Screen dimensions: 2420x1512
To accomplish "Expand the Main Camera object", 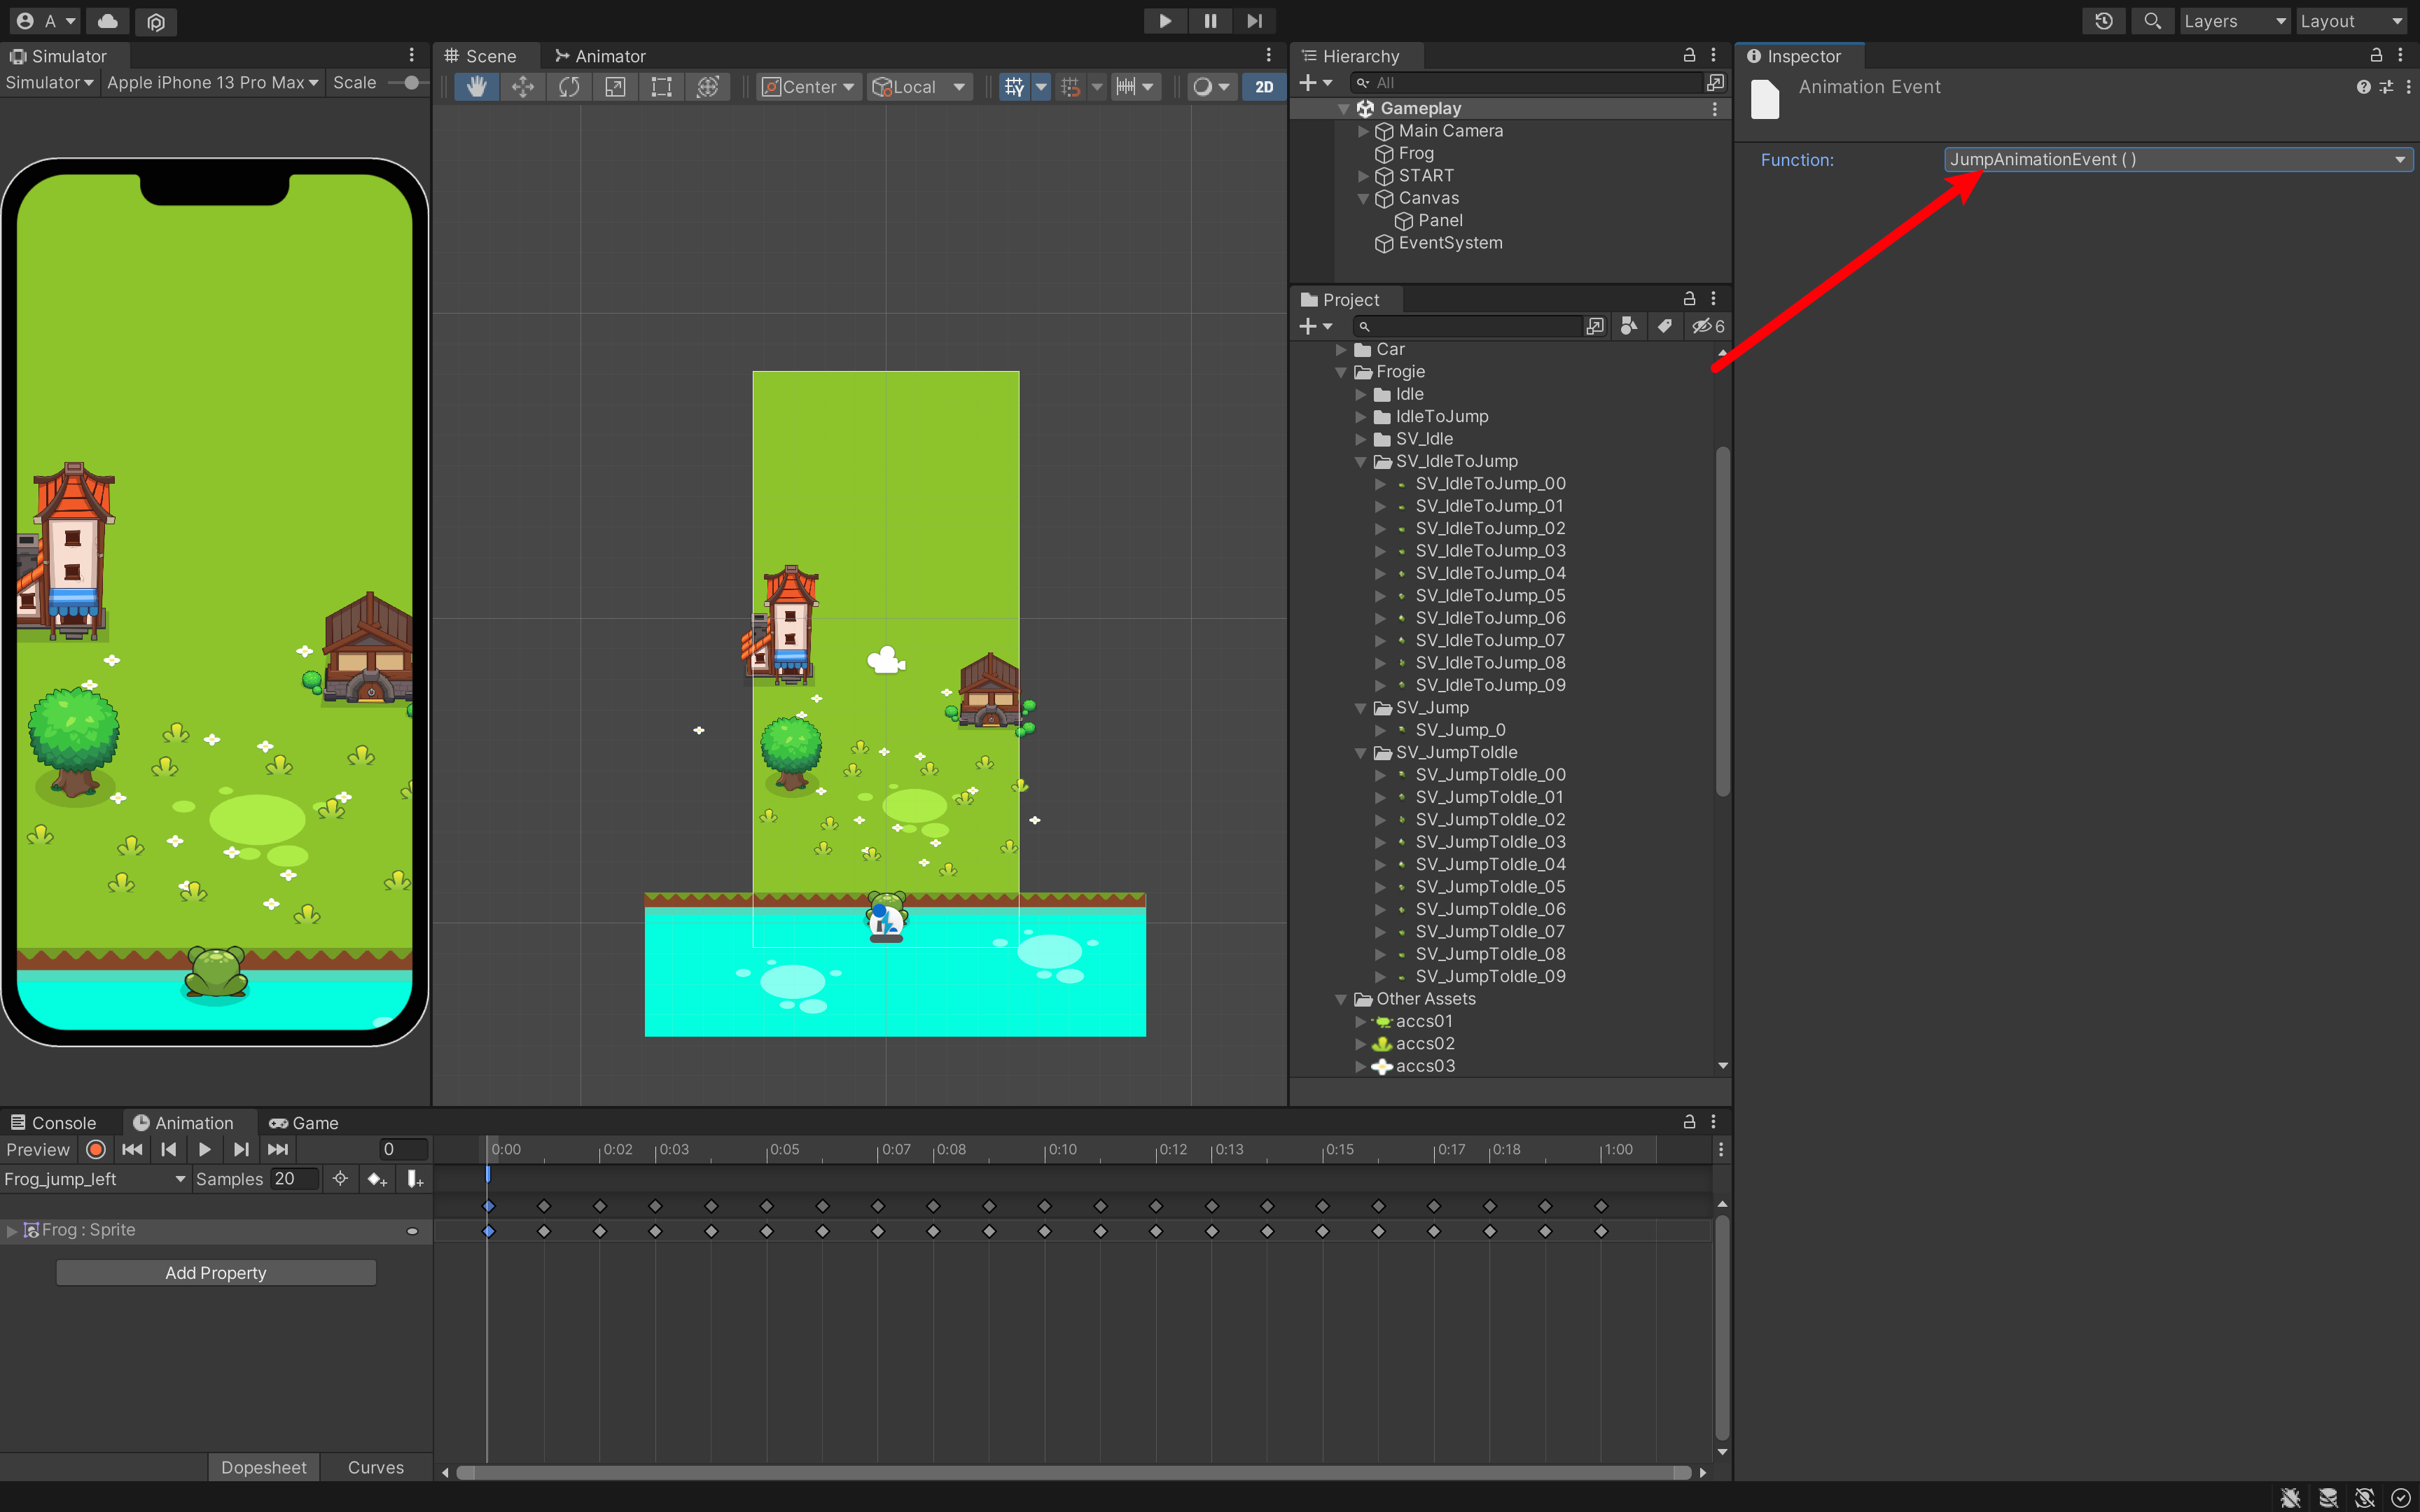I will click(x=1362, y=131).
